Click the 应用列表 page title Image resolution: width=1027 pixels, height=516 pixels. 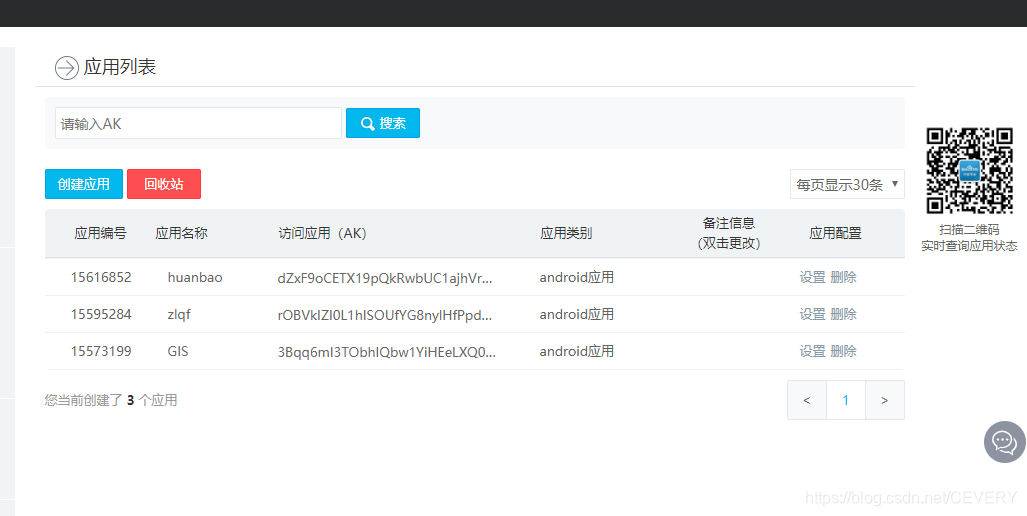coord(119,67)
